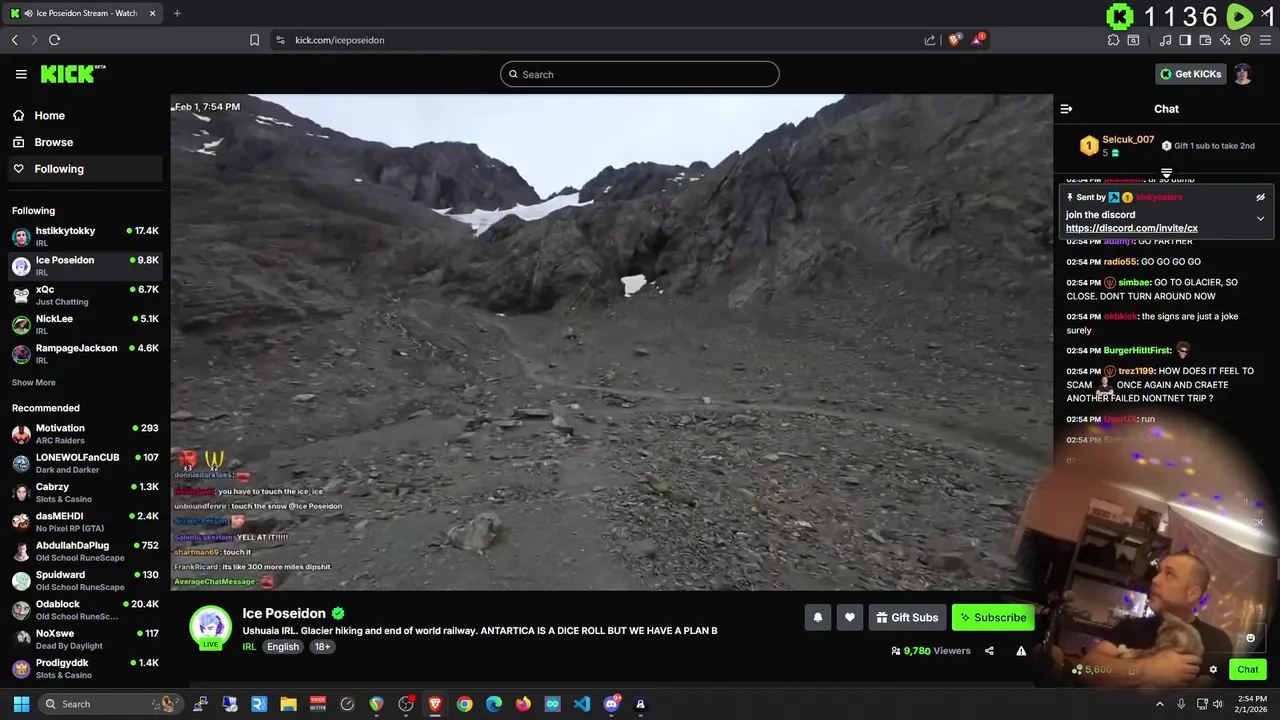
Task: Open Cabrzy recommended channel
Action: click(x=84, y=492)
